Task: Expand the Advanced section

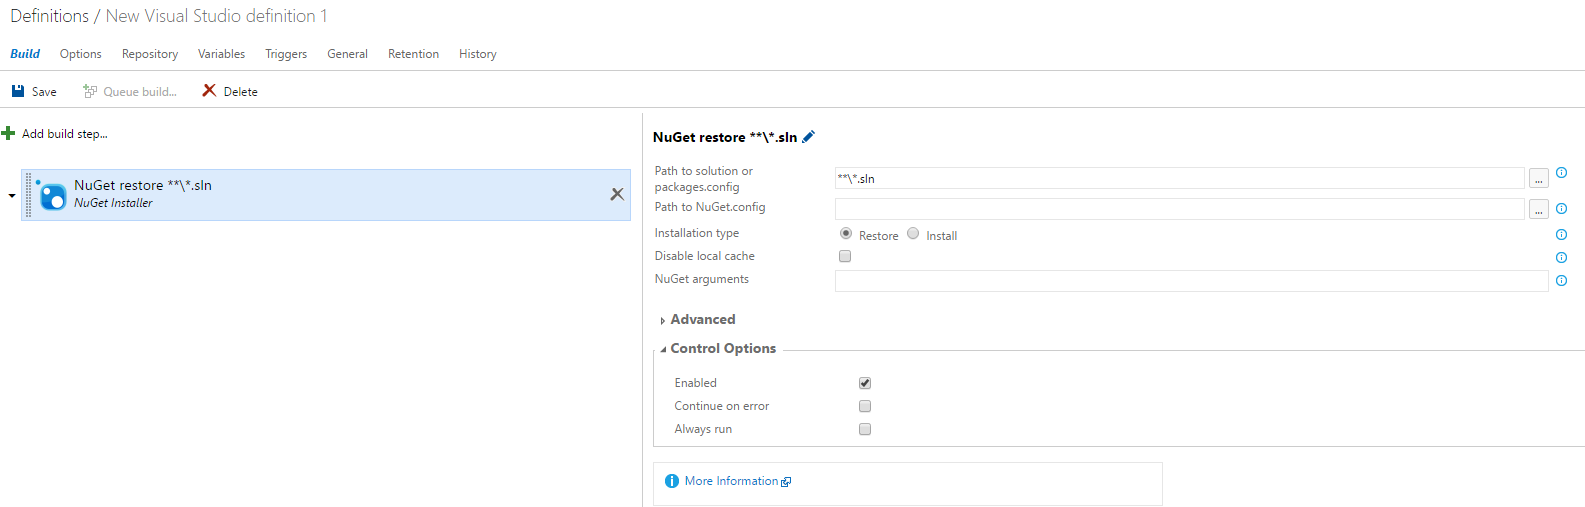Action: coord(663,321)
